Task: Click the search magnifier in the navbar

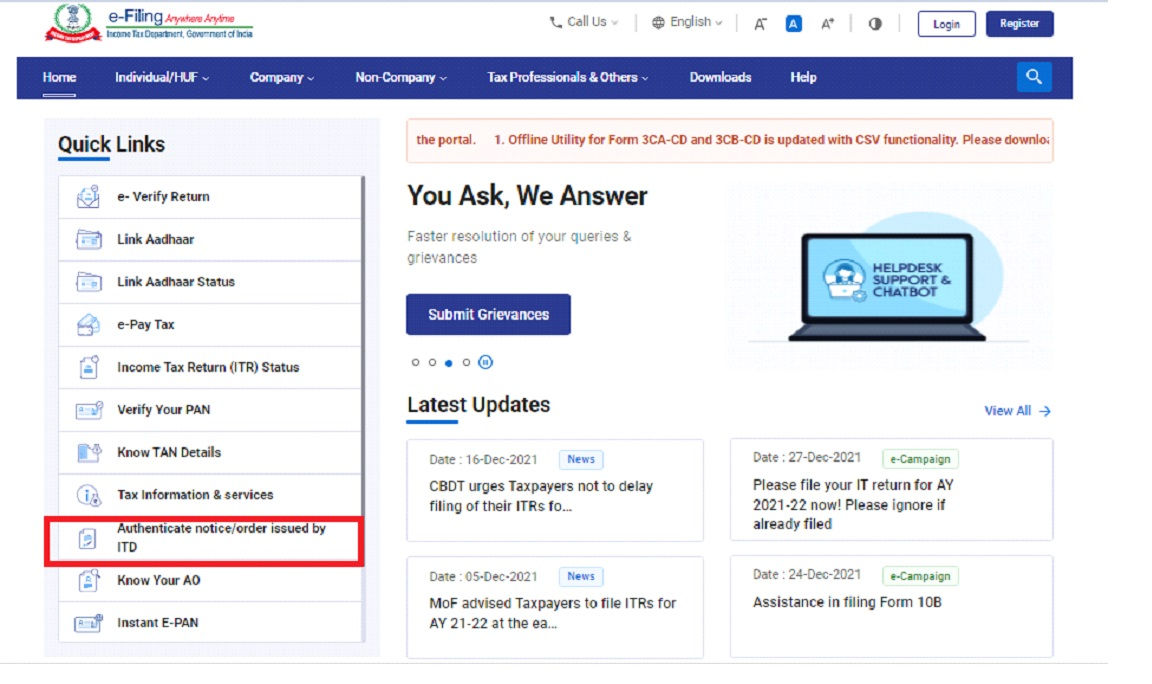Action: pyautogui.click(x=1035, y=76)
